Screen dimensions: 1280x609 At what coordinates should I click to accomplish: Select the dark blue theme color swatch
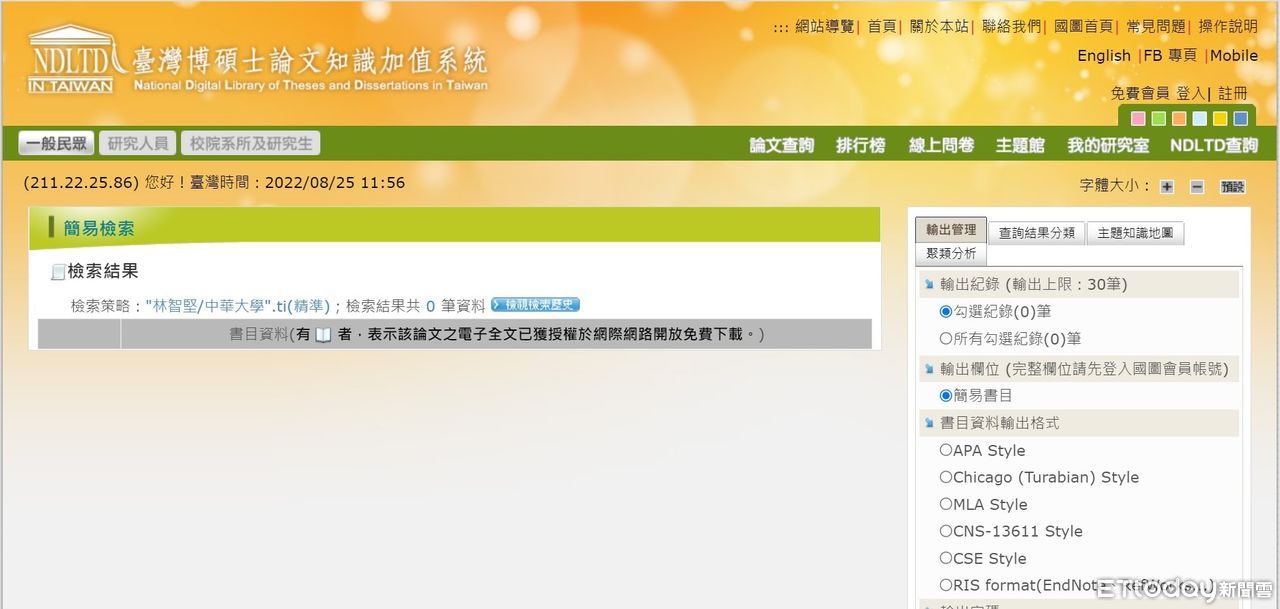[1241, 119]
